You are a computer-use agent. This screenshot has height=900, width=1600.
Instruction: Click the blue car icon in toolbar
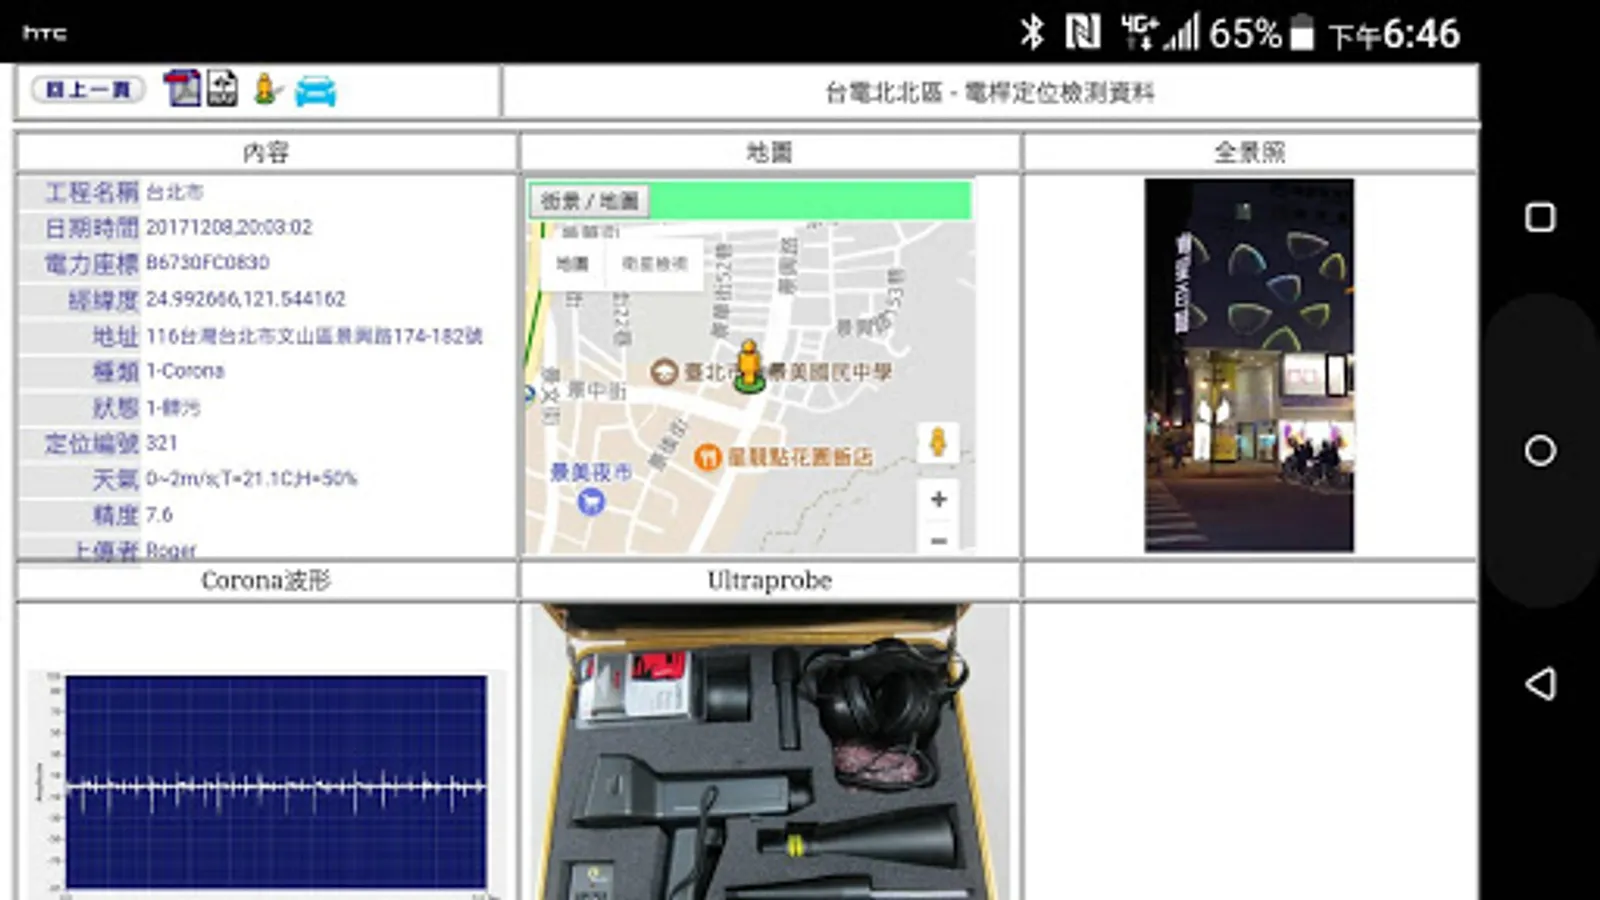(x=315, y=90)
